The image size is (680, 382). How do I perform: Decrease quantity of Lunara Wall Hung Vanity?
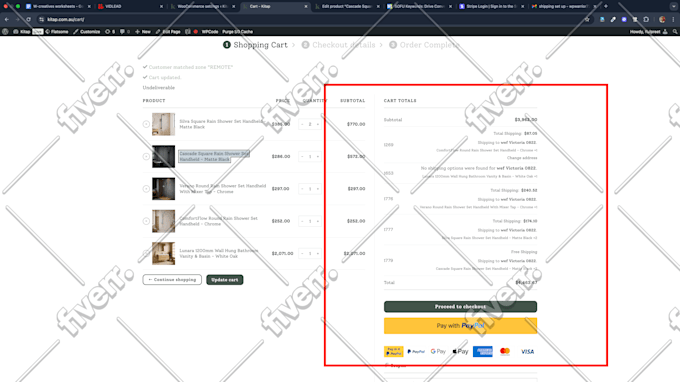[302, 253]
